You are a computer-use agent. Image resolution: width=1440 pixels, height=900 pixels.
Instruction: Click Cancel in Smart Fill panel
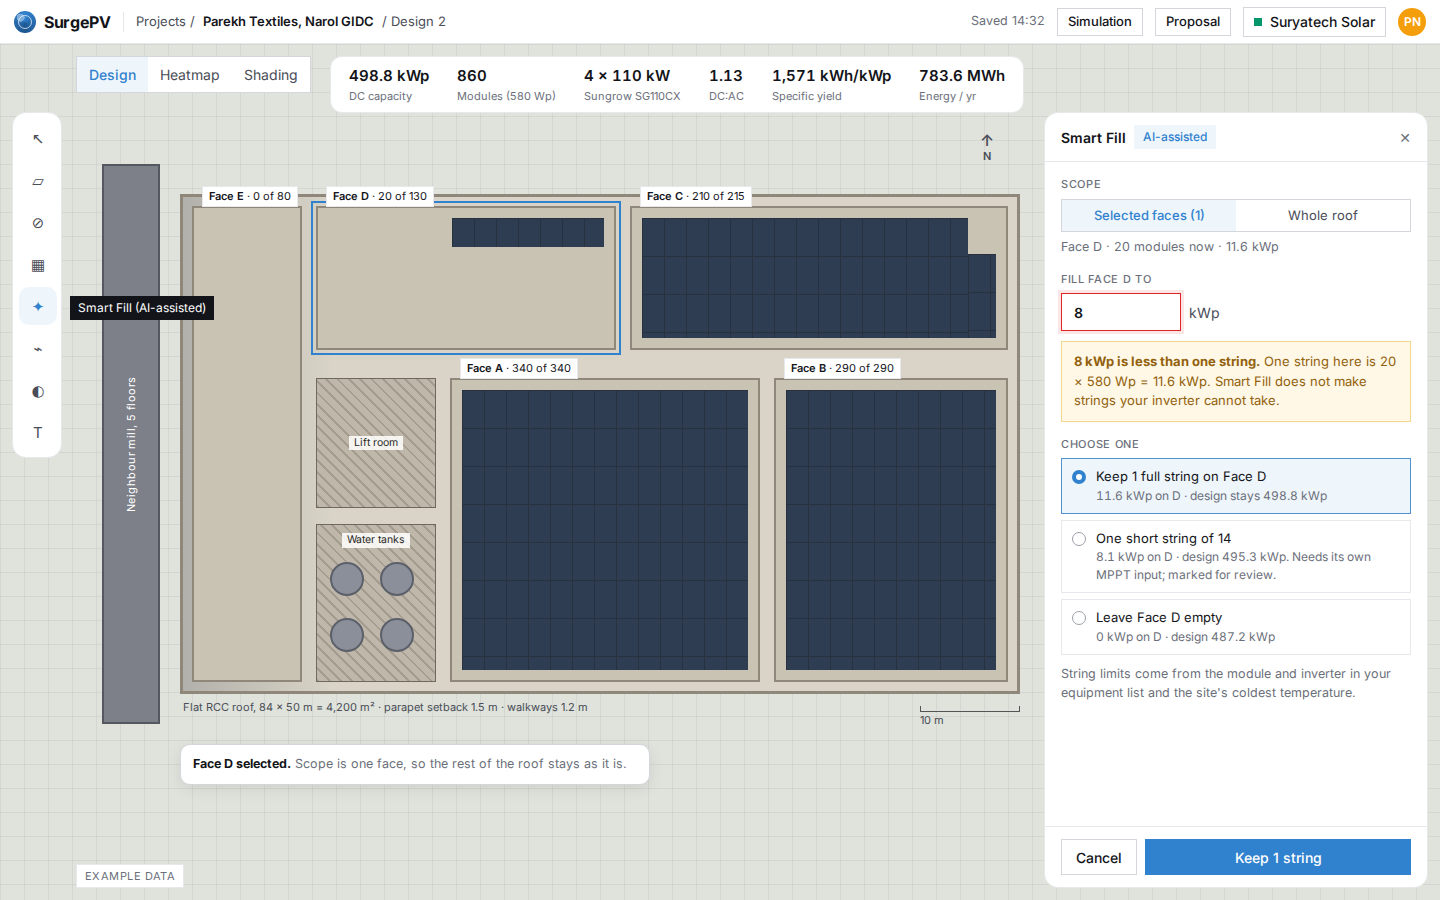pyautogui.click(x=1099, y=858)
